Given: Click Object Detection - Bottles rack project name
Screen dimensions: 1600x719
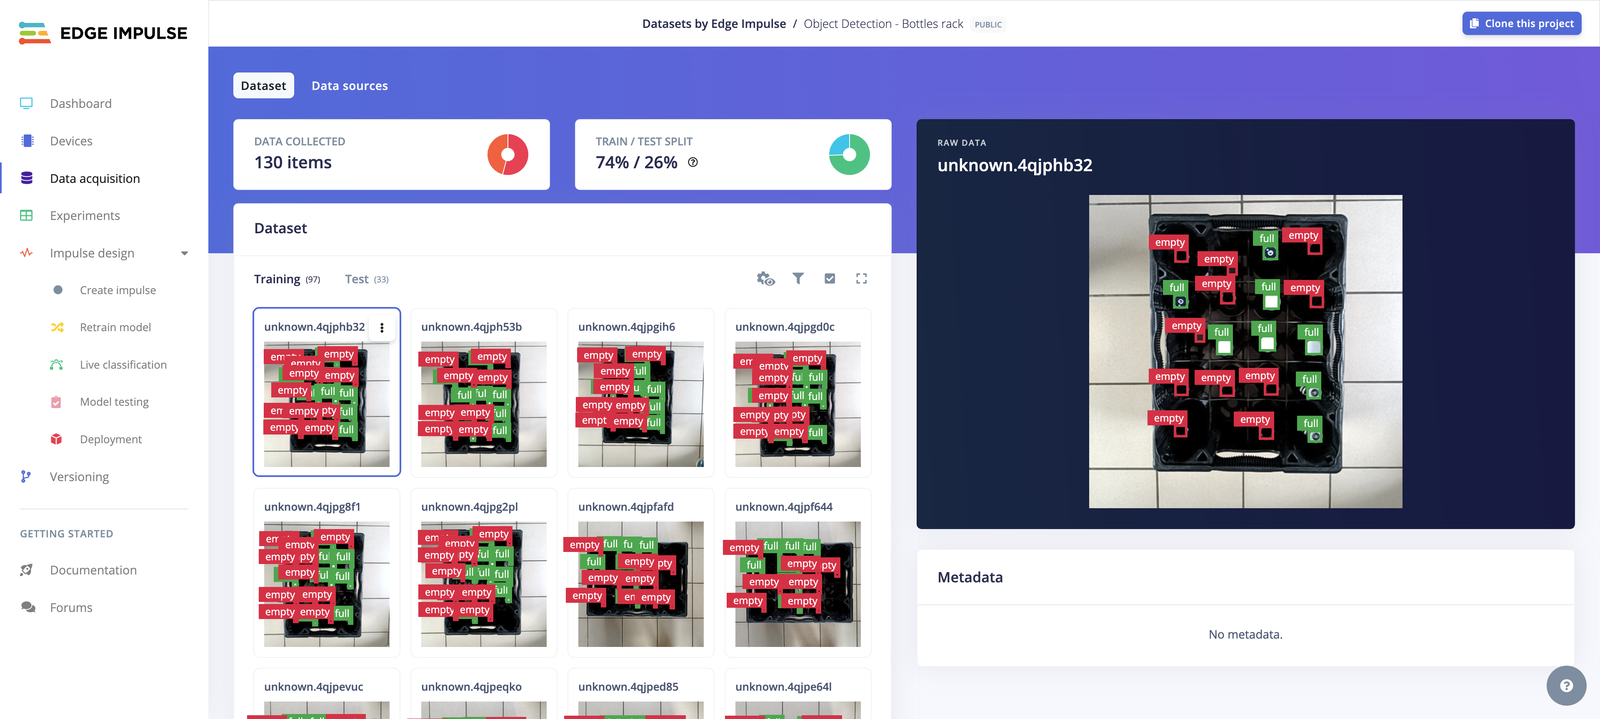Looking at the screenshot, I should click(884, 24).
